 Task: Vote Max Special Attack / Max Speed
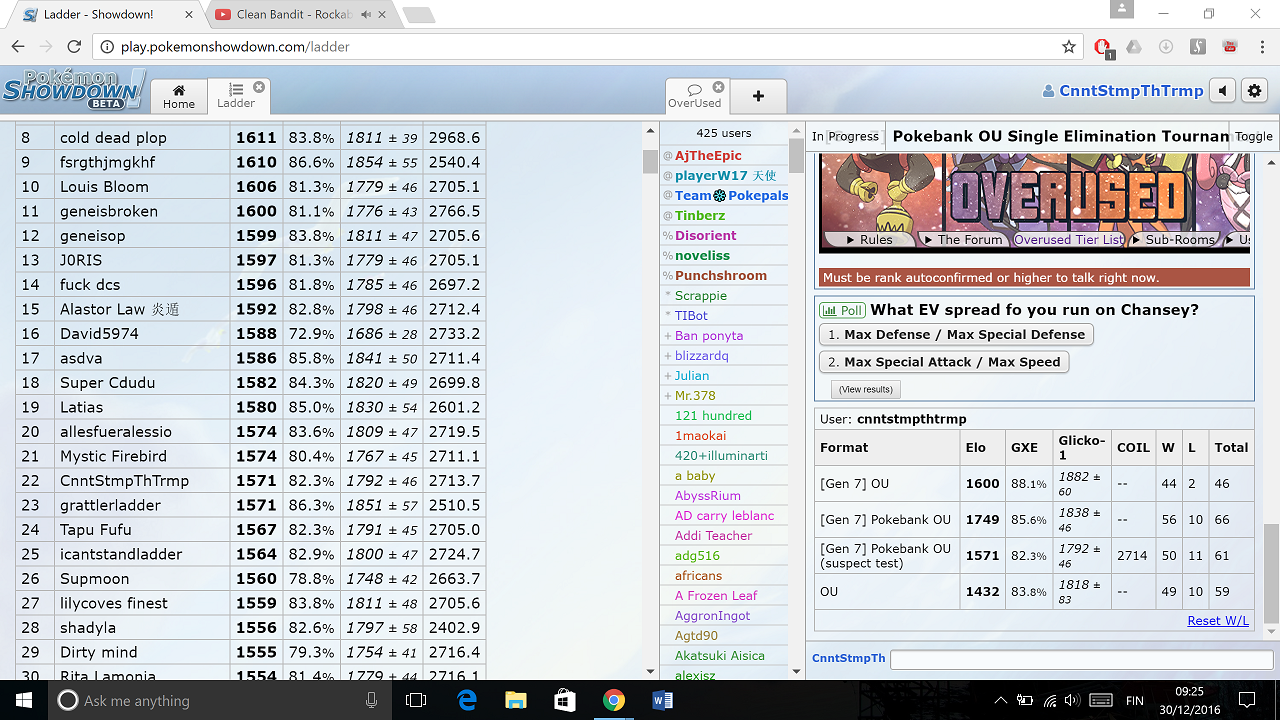click(944, 362)
